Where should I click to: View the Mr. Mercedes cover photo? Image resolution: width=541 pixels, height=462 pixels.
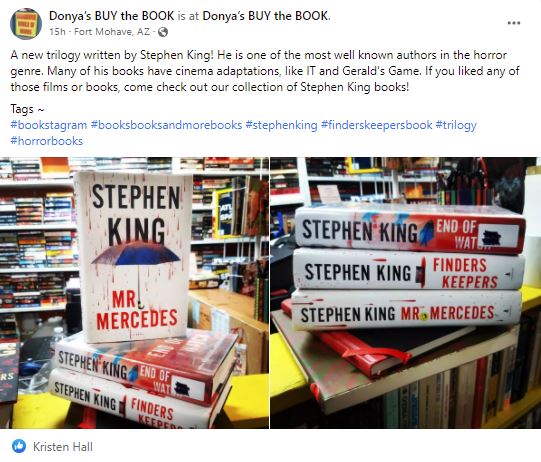click(134, 293)
